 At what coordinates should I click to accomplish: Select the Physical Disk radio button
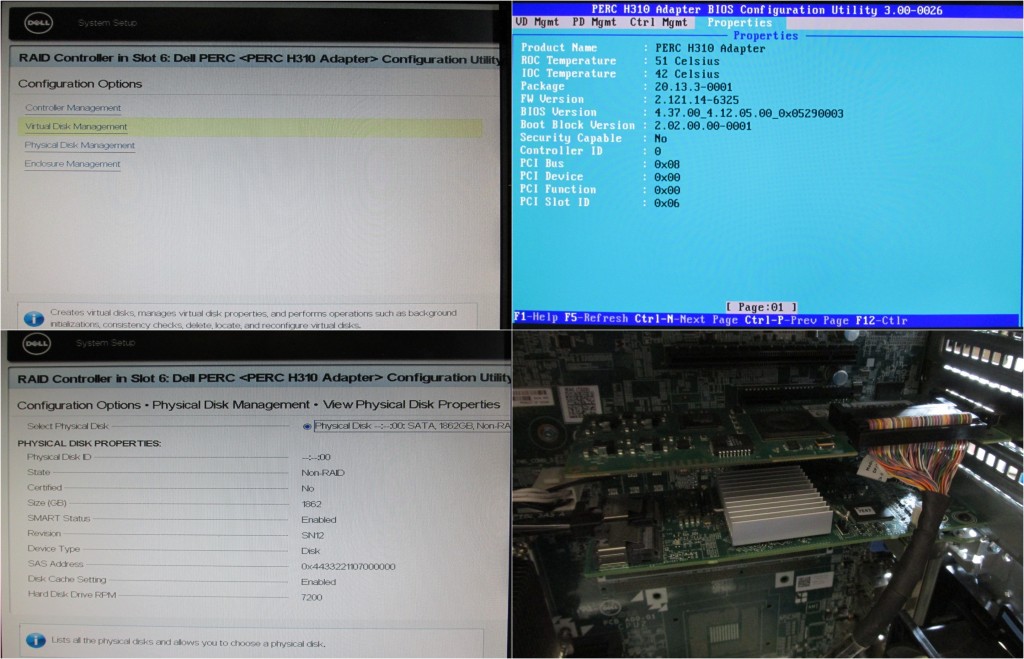[x=307, y=426]
